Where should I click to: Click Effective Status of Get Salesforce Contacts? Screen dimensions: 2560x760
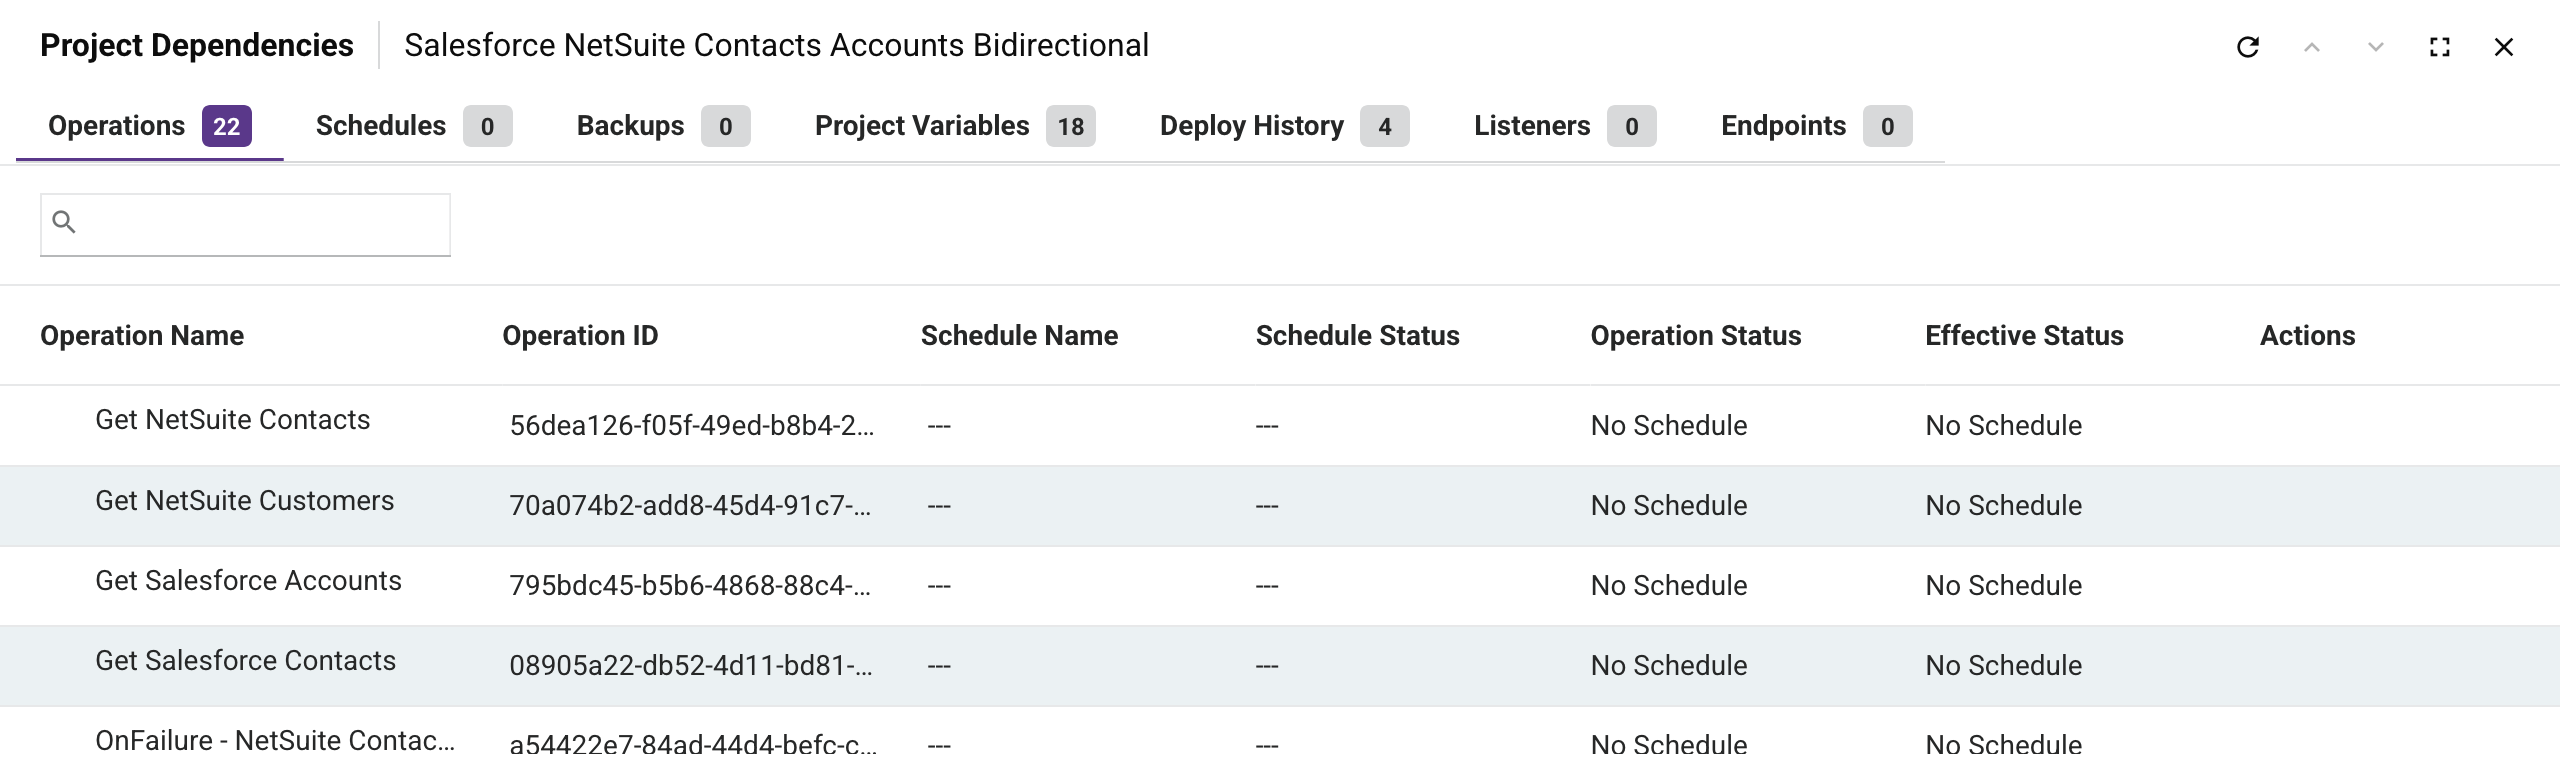2004,666
